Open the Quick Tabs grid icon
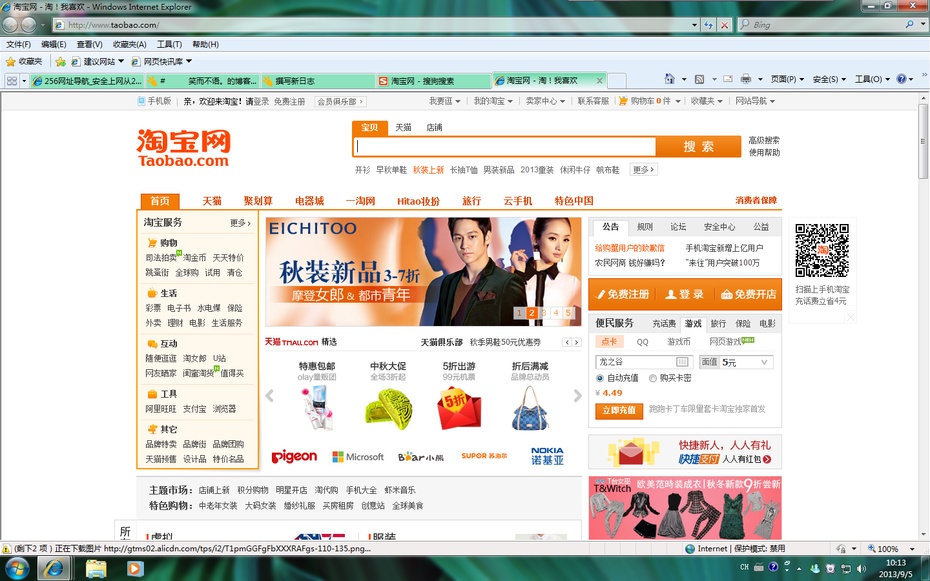This screenshot has width=930, height=581. (x=12, y=81)
